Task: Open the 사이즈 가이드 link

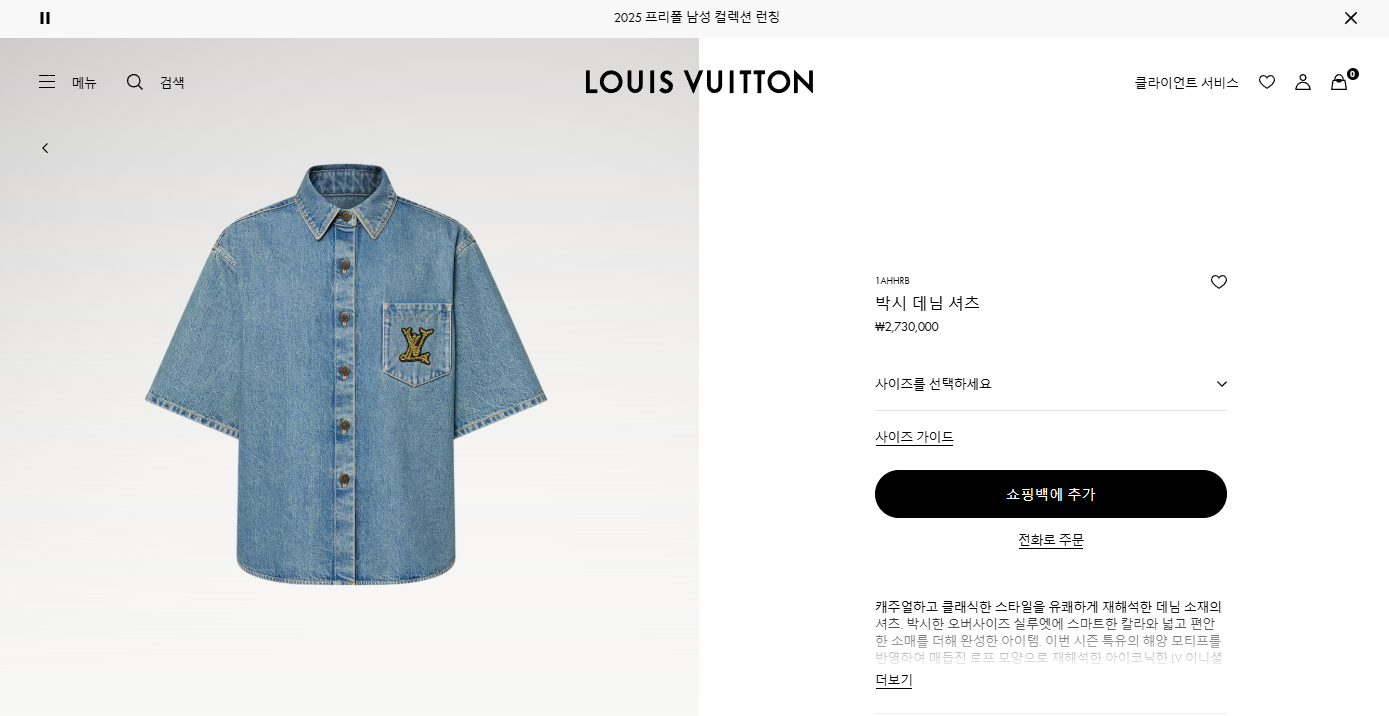Action: pyautogui.click(x=914, y=437)
